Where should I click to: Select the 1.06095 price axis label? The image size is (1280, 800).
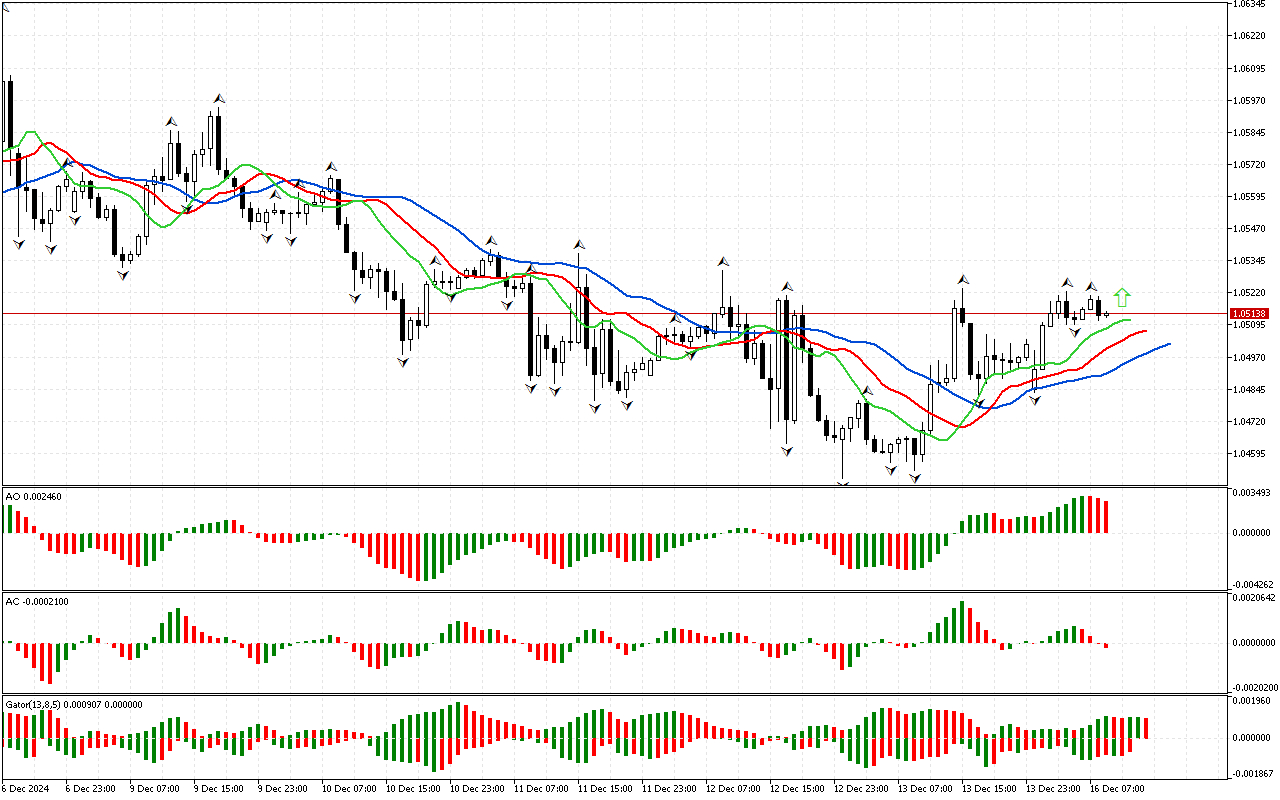click(1249, 68)
